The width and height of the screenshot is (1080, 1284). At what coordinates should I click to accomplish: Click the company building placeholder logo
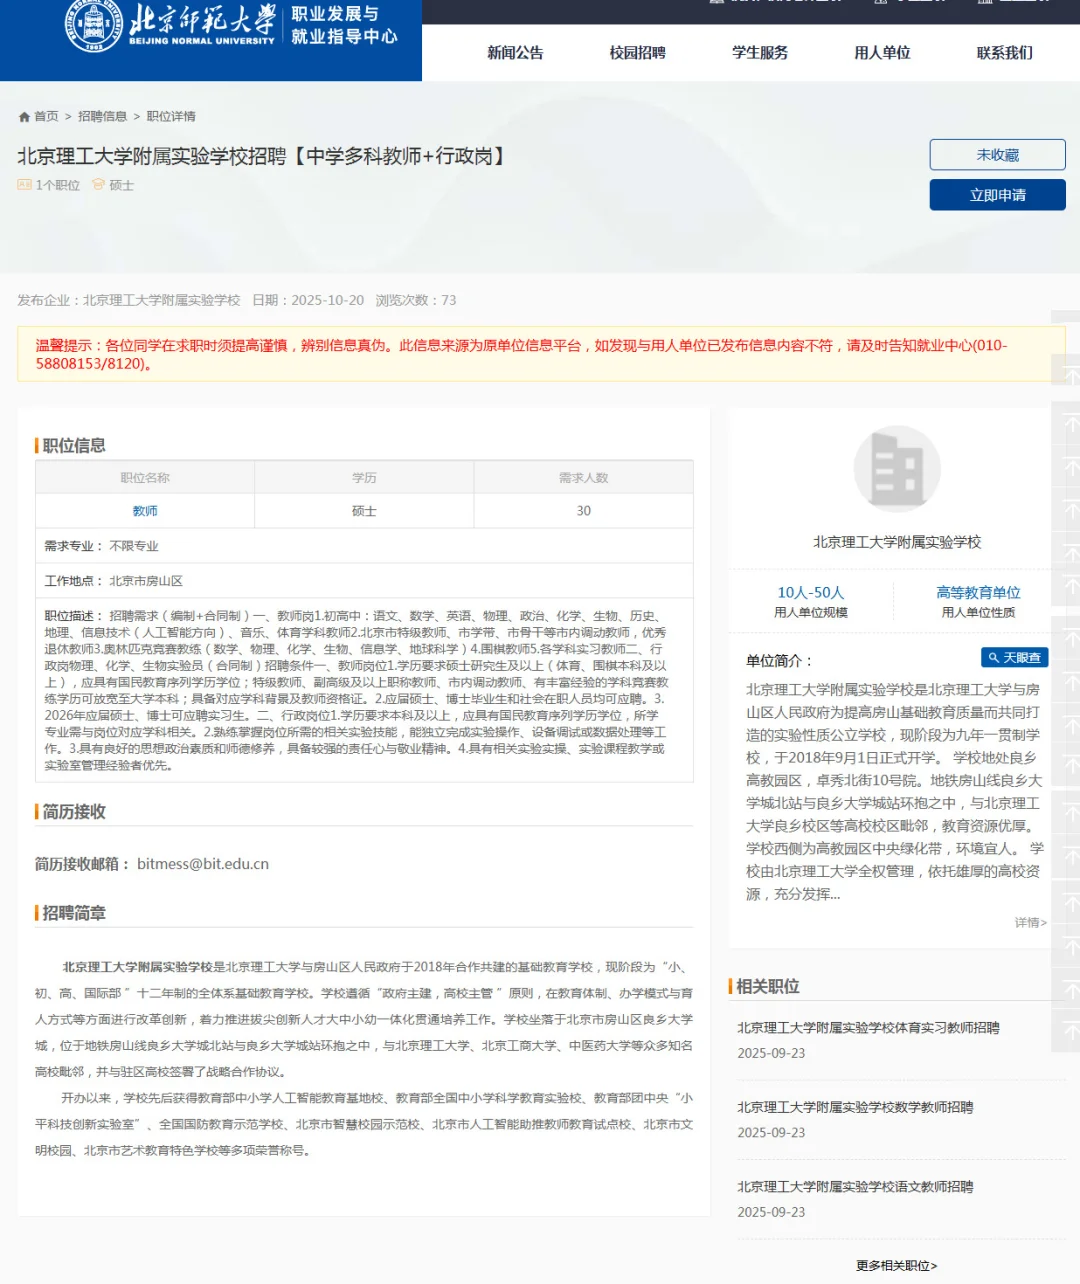pos(897,469)
